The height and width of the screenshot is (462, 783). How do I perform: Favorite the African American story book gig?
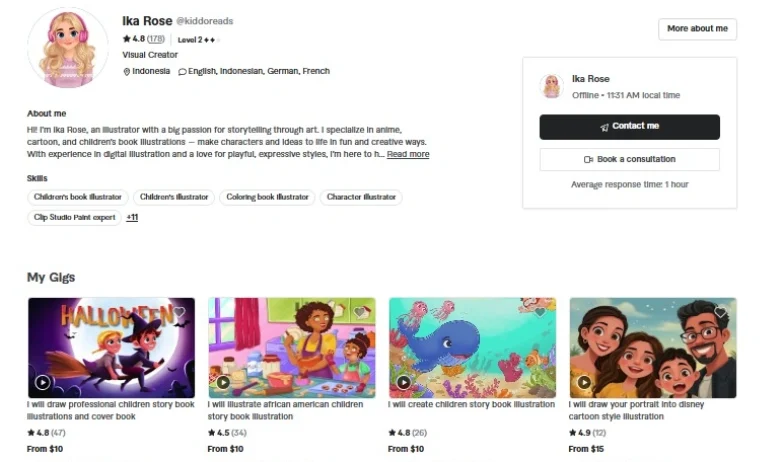[359, 313]
